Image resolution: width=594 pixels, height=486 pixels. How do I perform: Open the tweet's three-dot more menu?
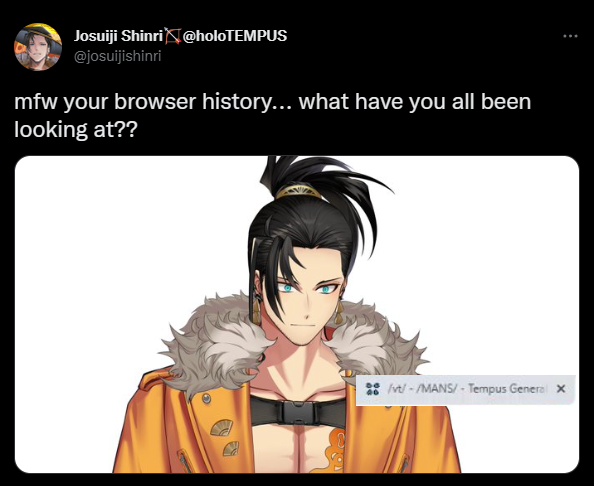pos(570,36)
